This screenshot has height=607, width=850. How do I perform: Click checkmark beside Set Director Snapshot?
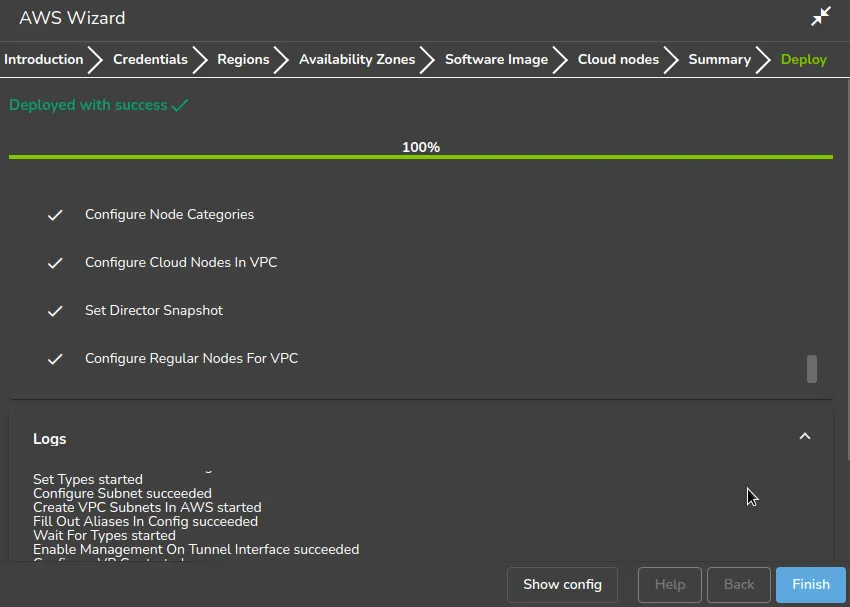[55, 311]
